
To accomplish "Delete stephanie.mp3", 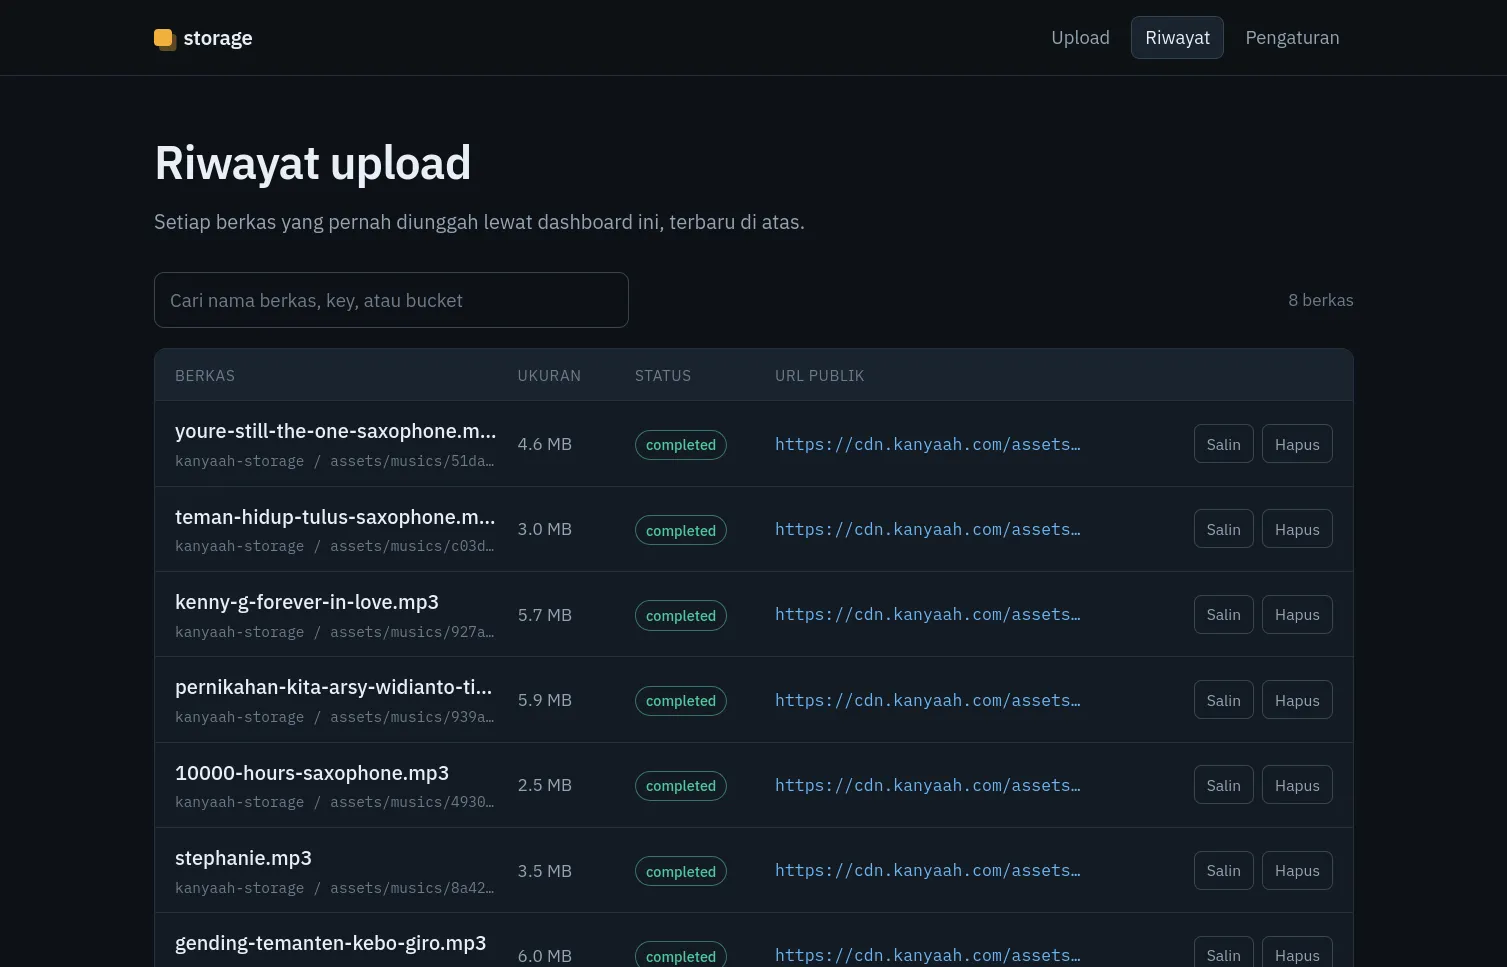I will click(1297, 870).
